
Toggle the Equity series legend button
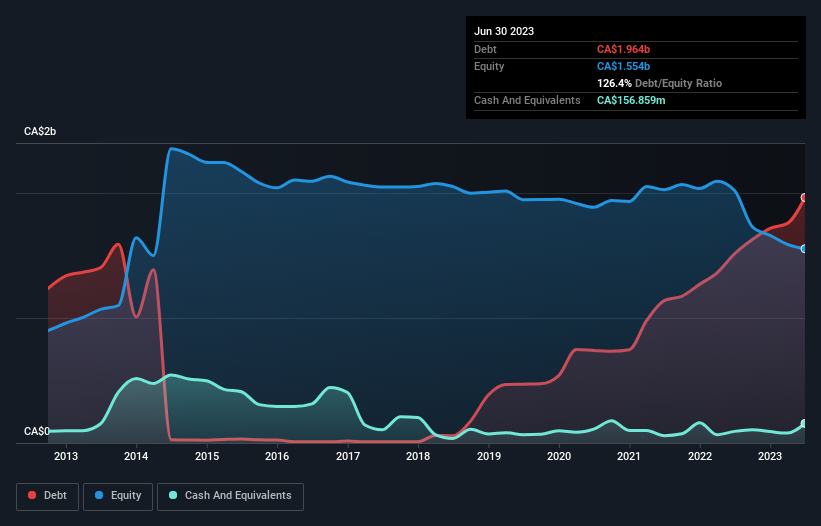coord(118,496)
